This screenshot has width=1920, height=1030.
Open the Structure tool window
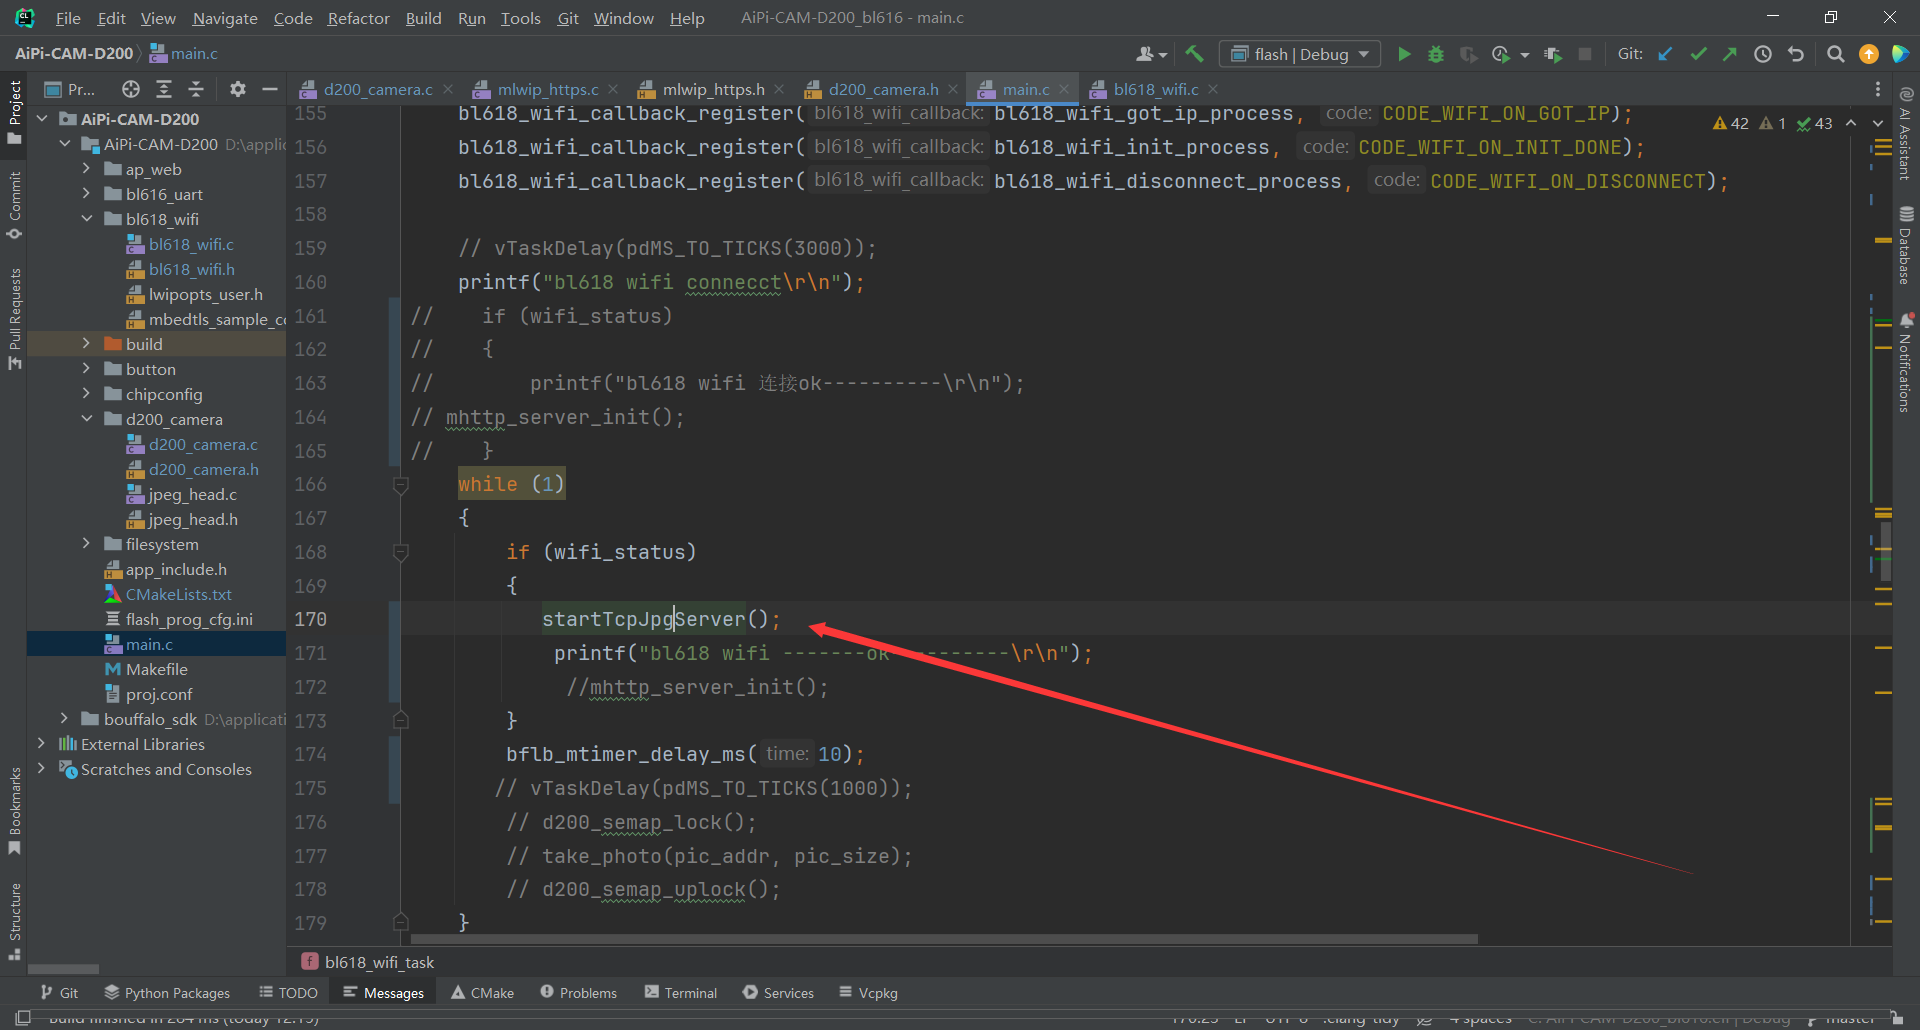pyautogui.click(x=14, y=921)
